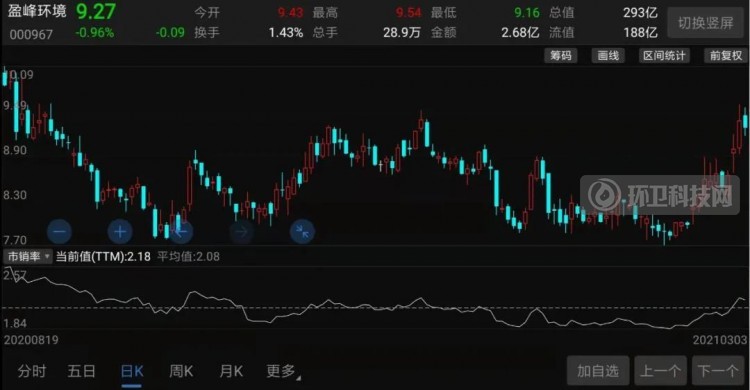Click the 当前值(TTM):2.18 label
The width and height of the screenshot is (750, 390).
coord(103,257)
